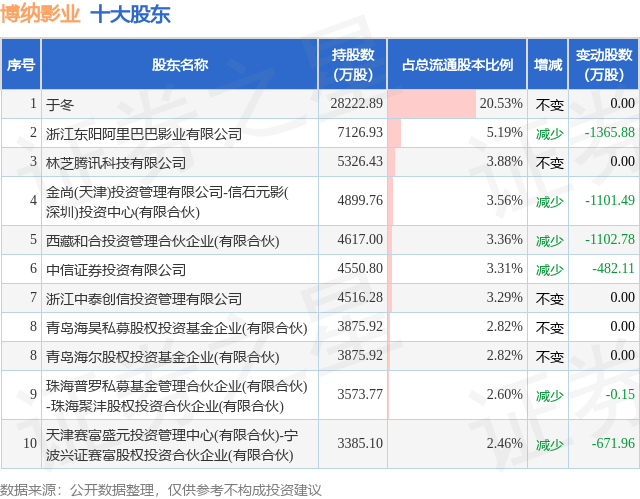Viewport: 640px width, 499px height.
Task: Click the holding value 5326.43
Action: click(x=360, y=162)
